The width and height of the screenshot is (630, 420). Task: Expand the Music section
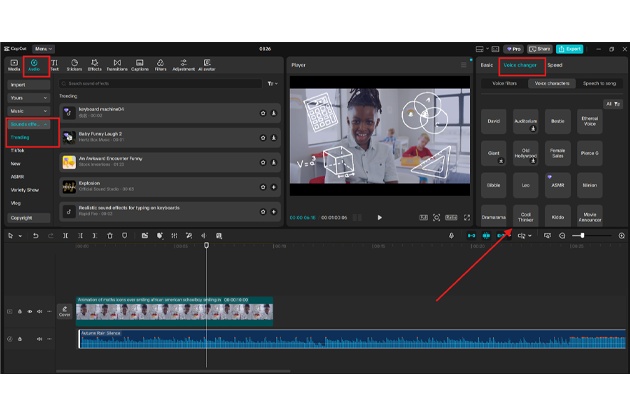point(29,111)
